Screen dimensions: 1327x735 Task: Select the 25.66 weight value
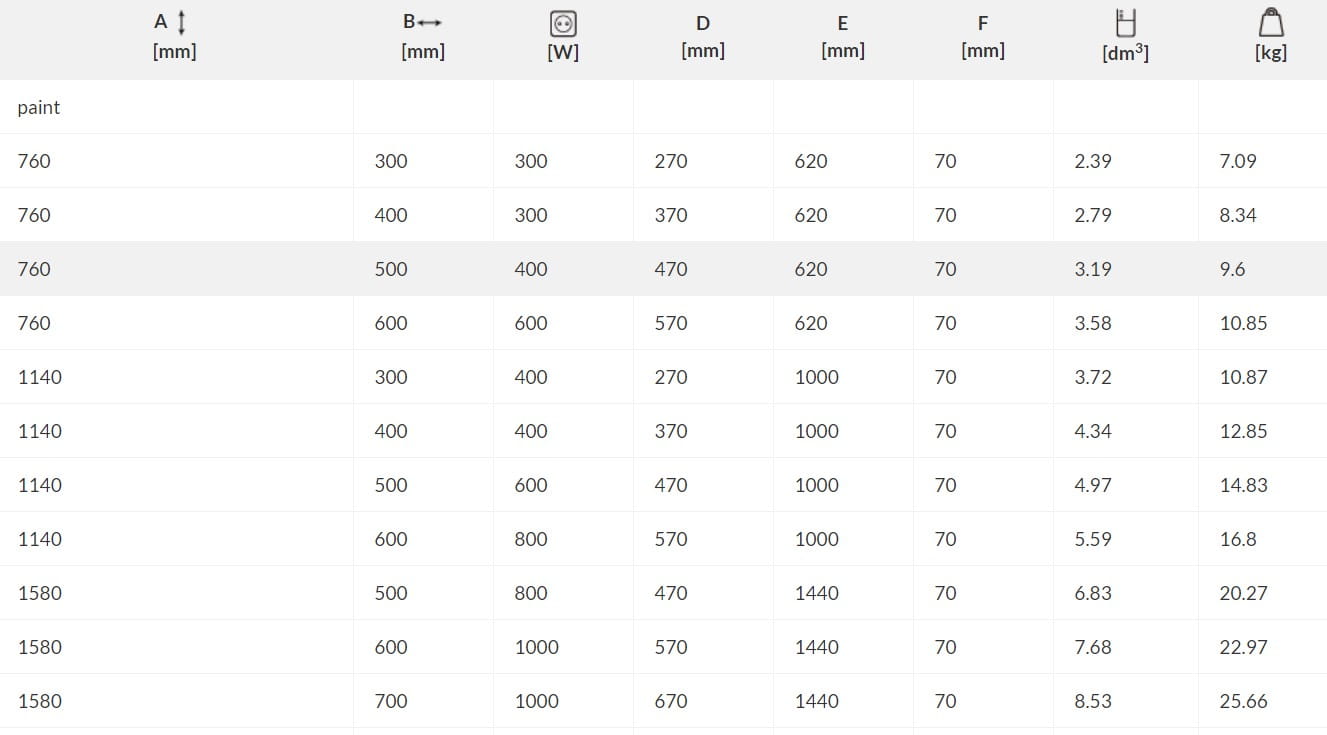pos(1243,701)
